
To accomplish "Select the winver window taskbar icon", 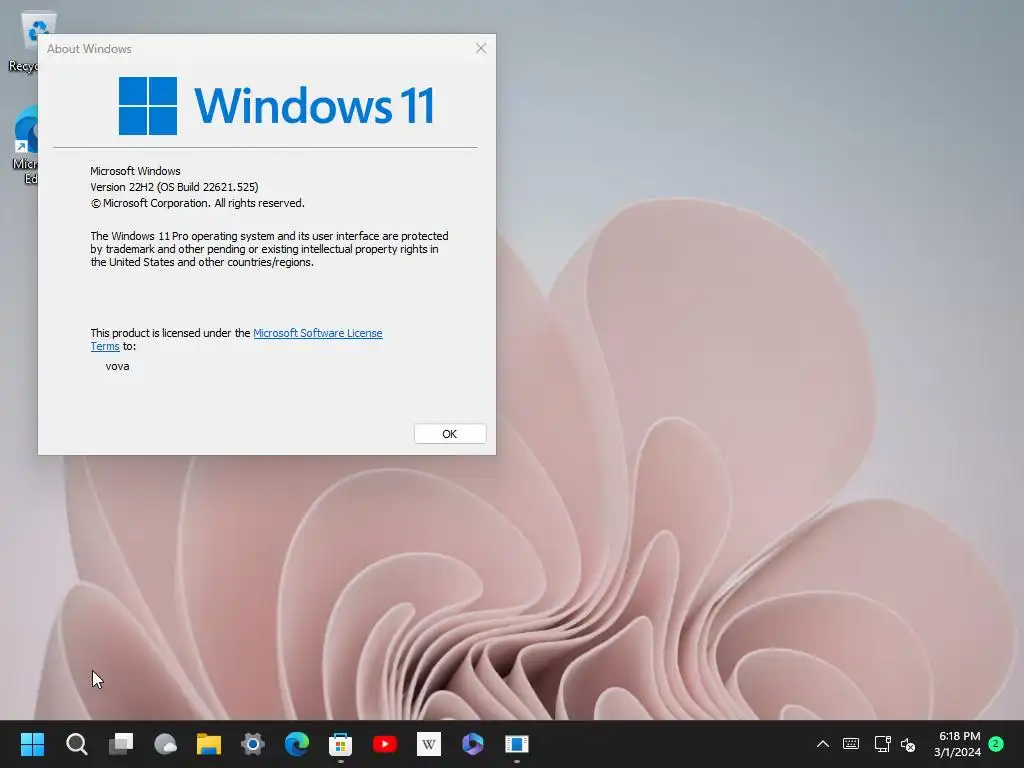I will tap(517, 743).
